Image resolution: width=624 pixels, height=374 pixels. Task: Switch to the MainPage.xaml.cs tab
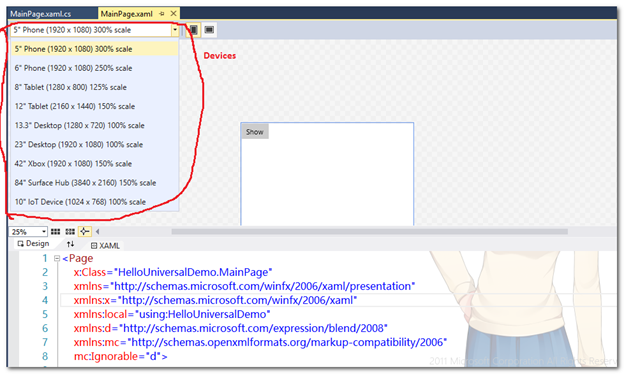41,14
